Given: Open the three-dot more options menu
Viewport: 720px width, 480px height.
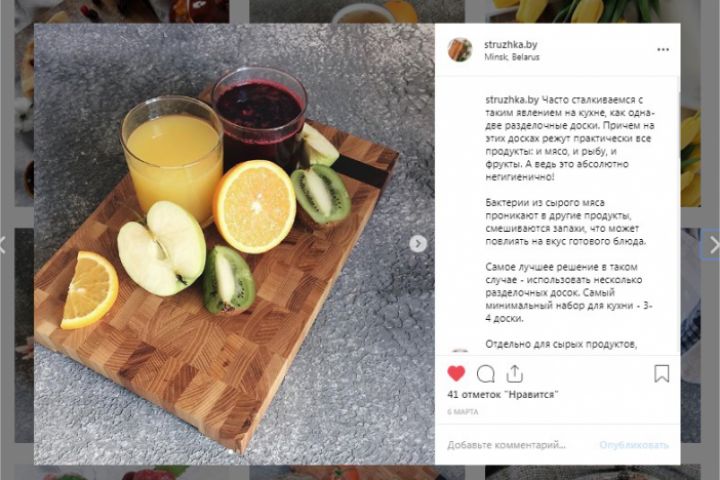Looking at the screenshot, I should pyautogui.click(x=663, y=50).
